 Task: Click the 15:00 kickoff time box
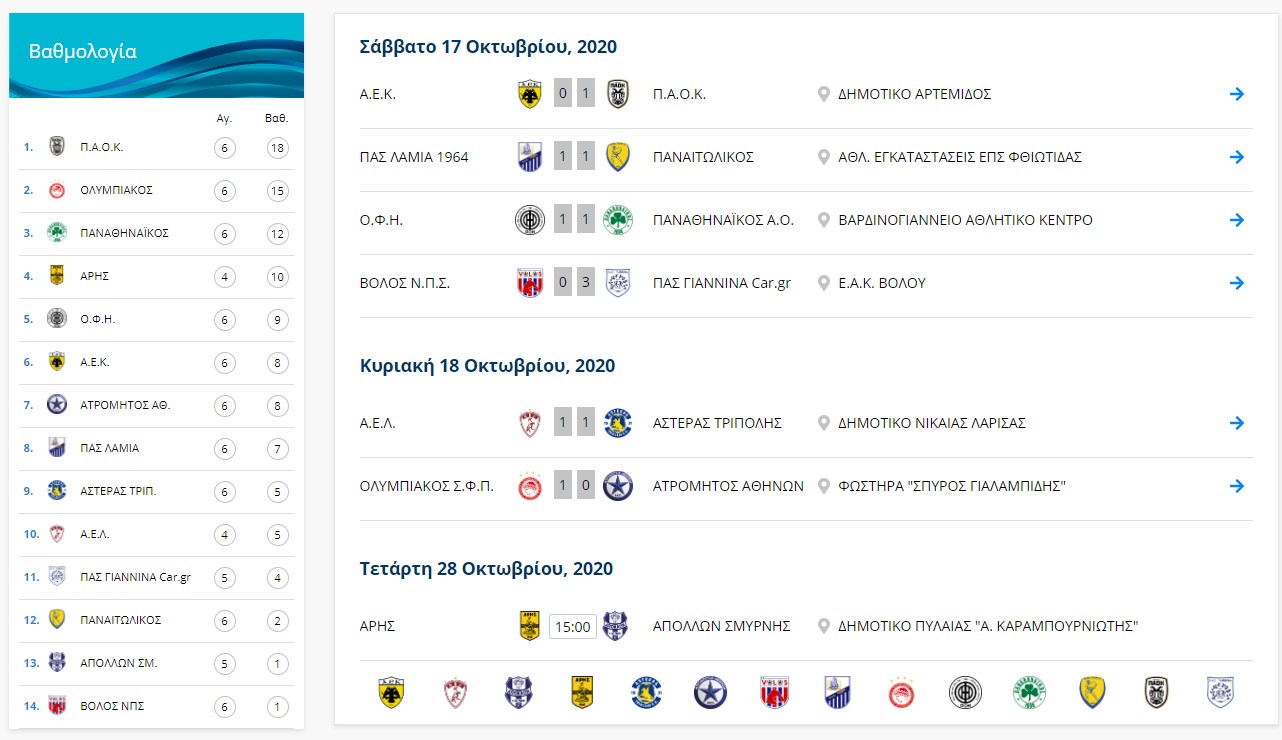point(572,628)
